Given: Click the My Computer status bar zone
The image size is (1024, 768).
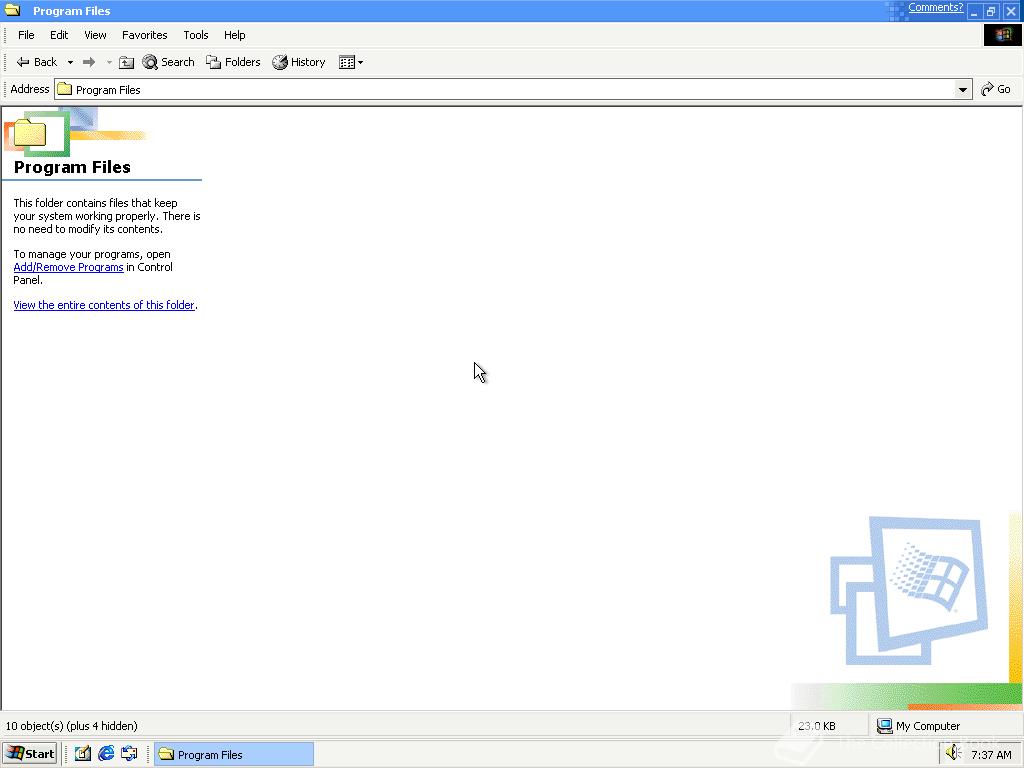Looking at the screenshot, I should point(946,726).
